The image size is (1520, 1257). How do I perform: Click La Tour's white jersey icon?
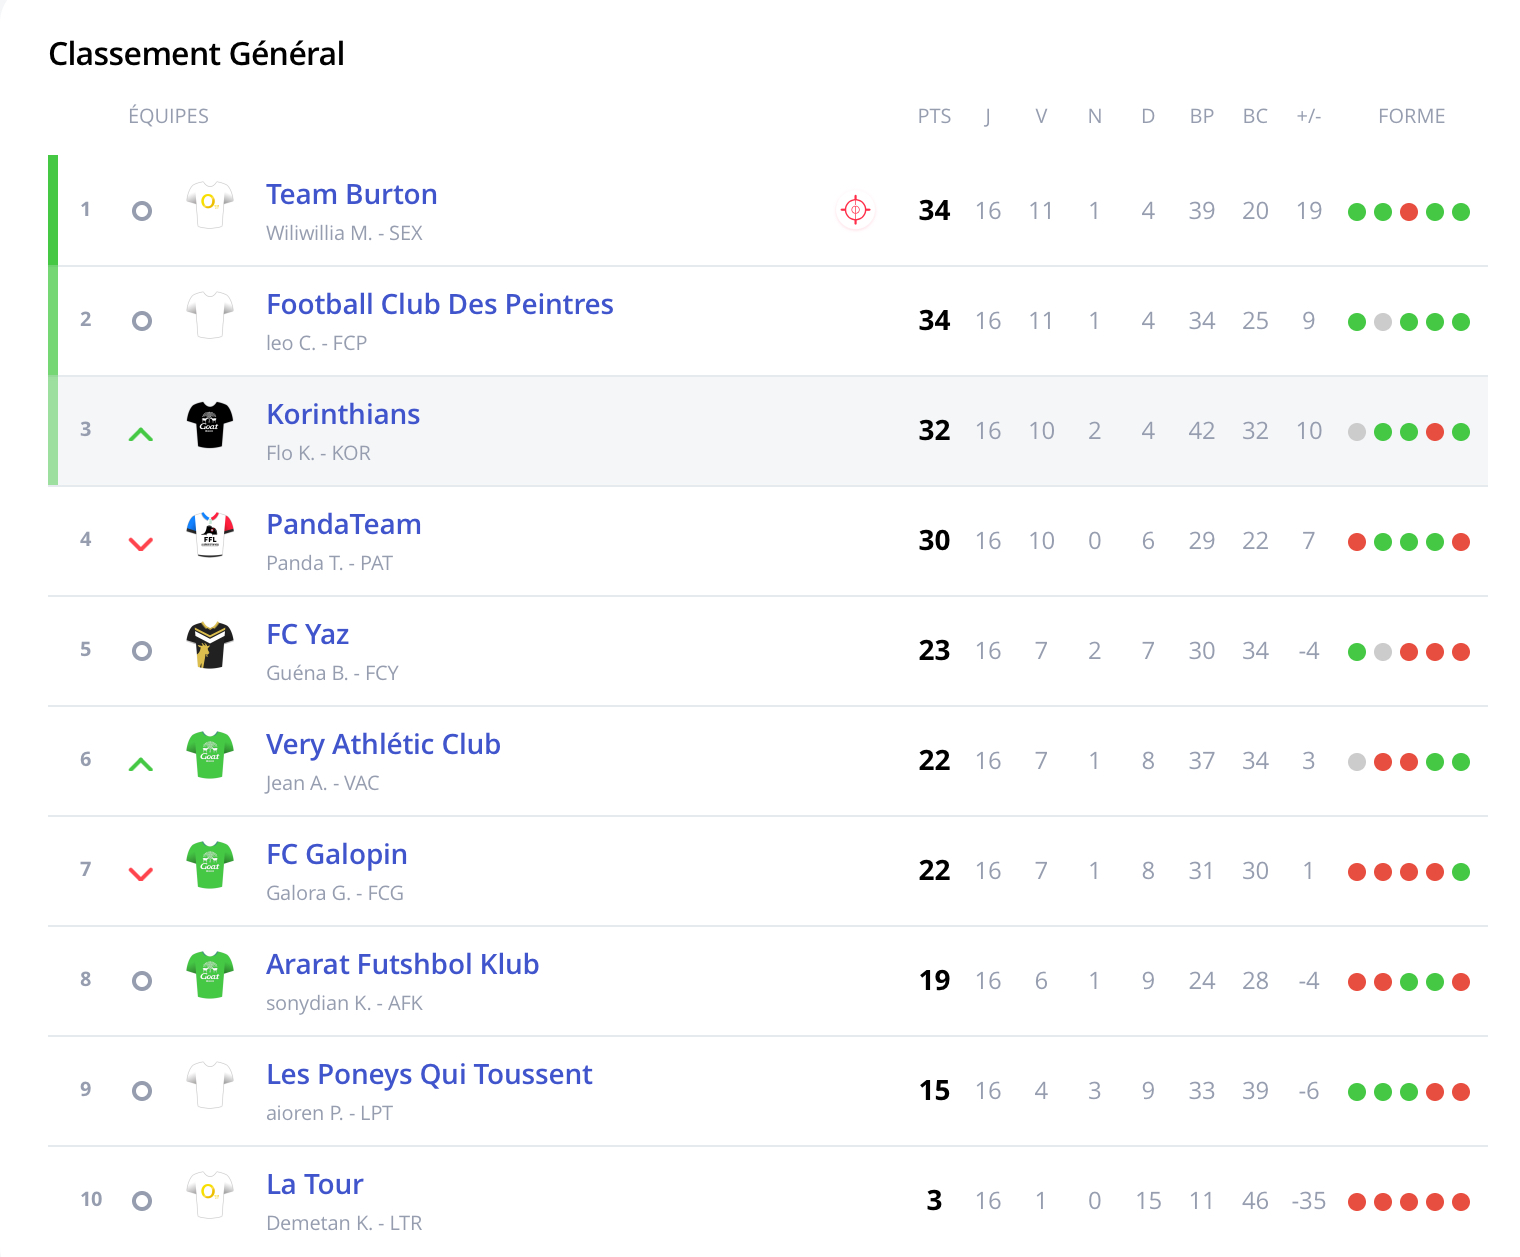tap(210, 1195)
